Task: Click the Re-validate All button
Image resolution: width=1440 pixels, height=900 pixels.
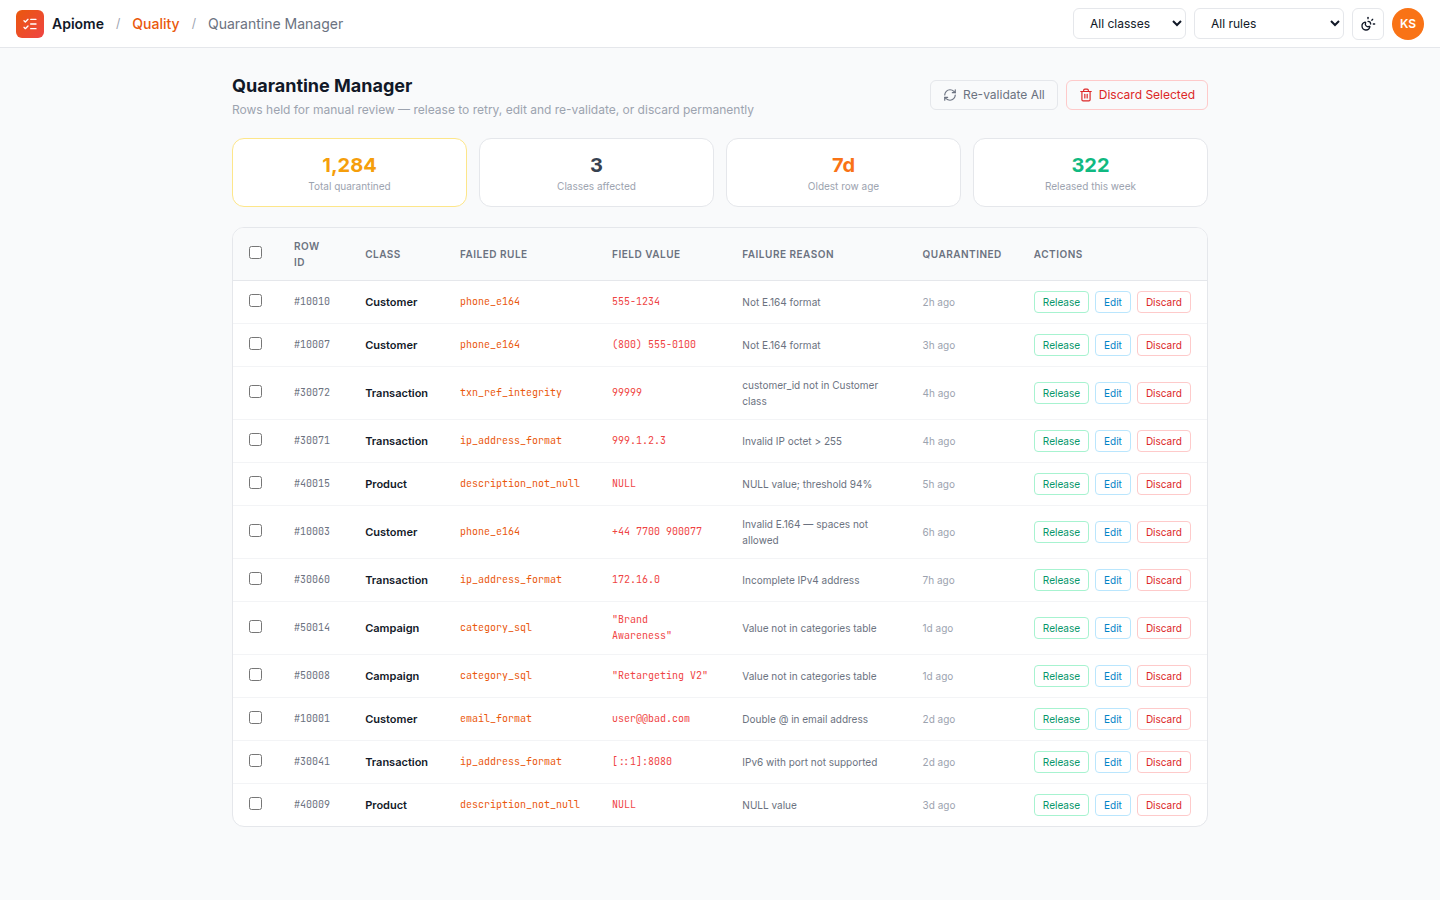Action: pos(994,95)
